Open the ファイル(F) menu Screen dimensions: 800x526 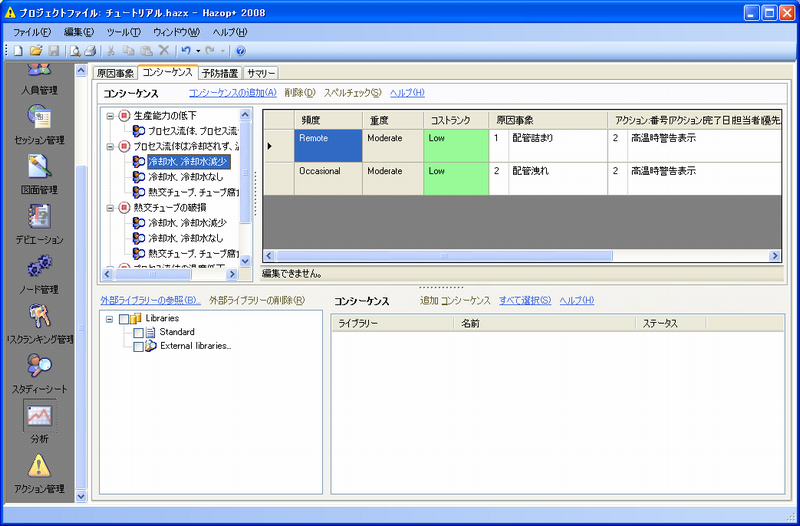tap(32, 32)
